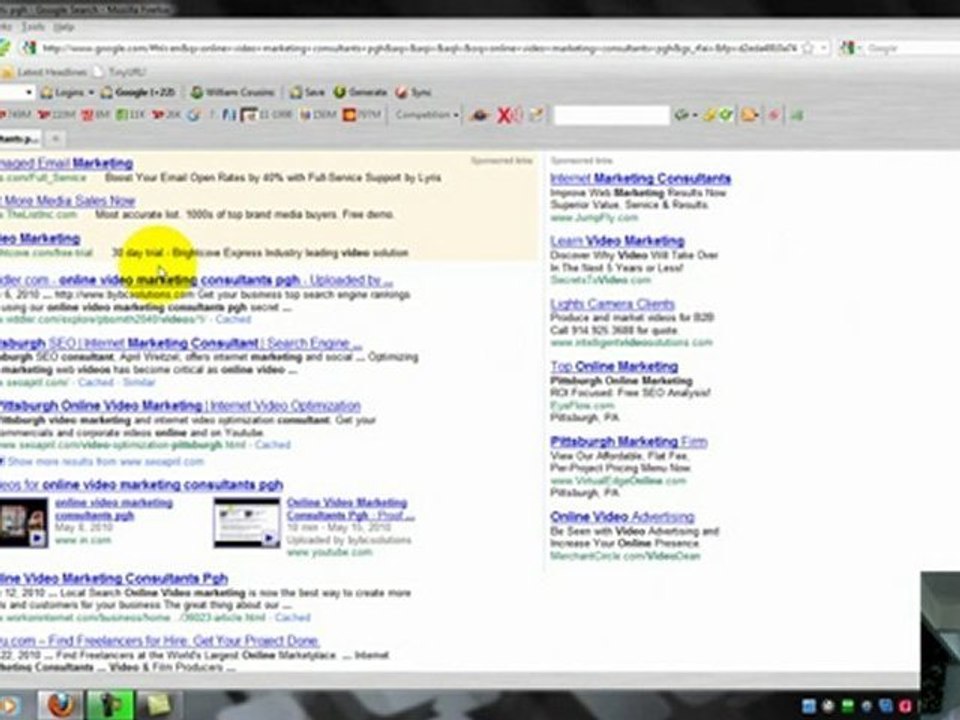The height and width of the screenshot is (720, 960).
Task: Focus the Google search box in toolbar
Action: point(912,48)
